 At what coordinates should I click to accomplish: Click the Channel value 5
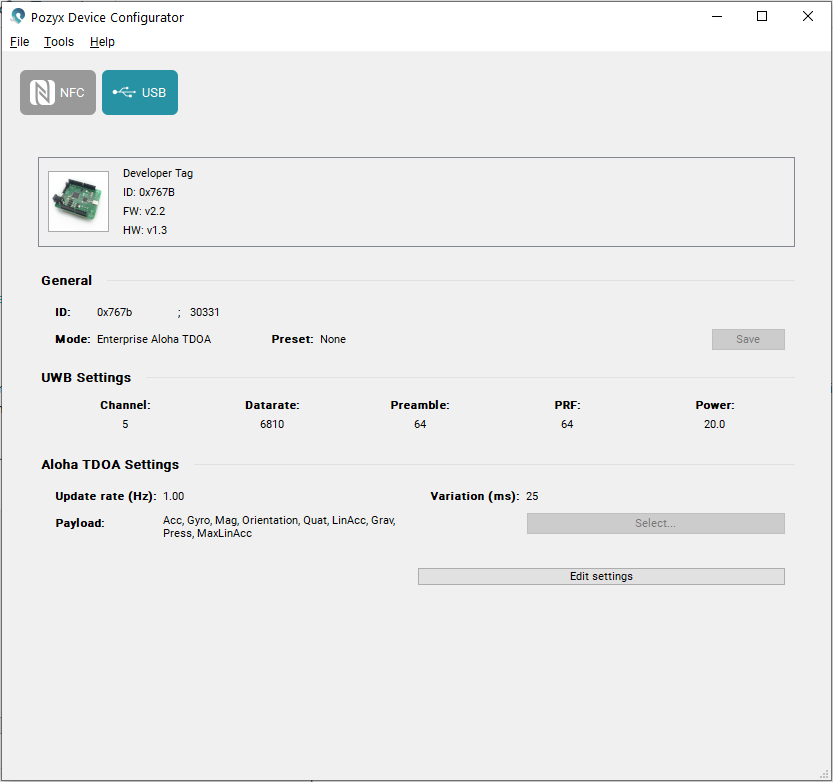(x=125, y=424)
